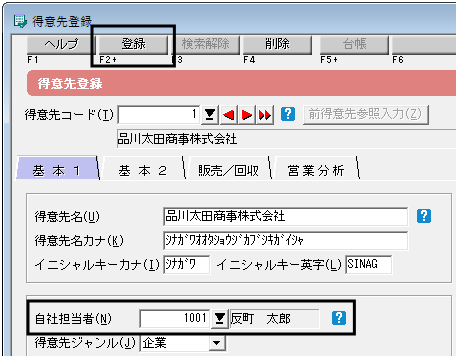Click the 自社担当者(N) label
This screenshot has width=456, height=364.
click(73, 319)
